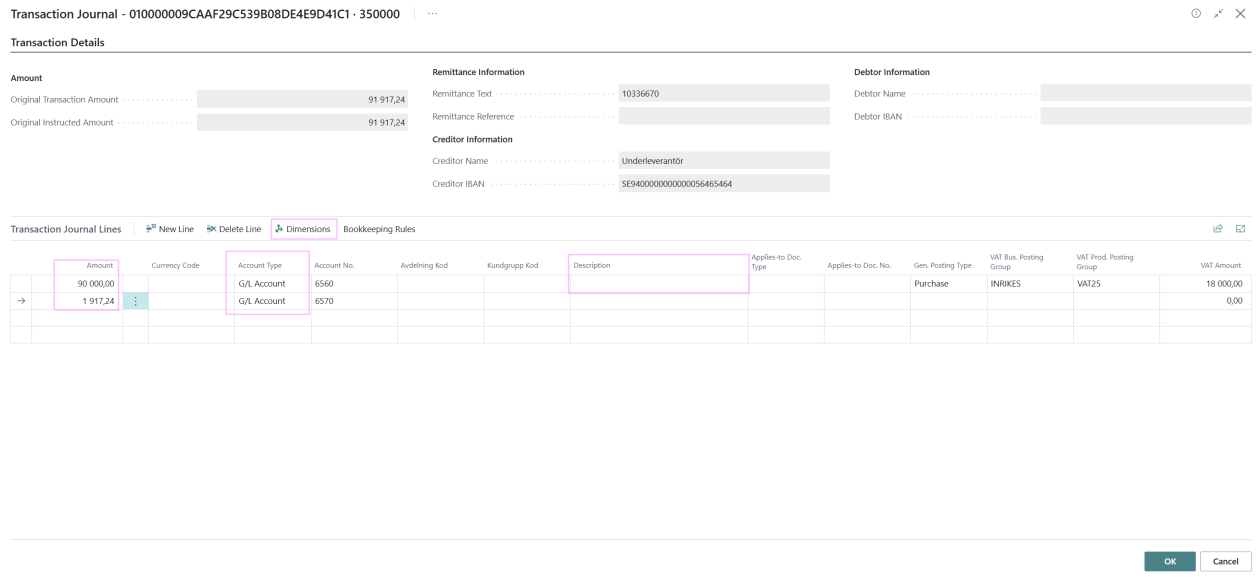Open Dimensions for the selected line
The height and width of the screenshot is (580, 1259).
[x=303, y=229]
